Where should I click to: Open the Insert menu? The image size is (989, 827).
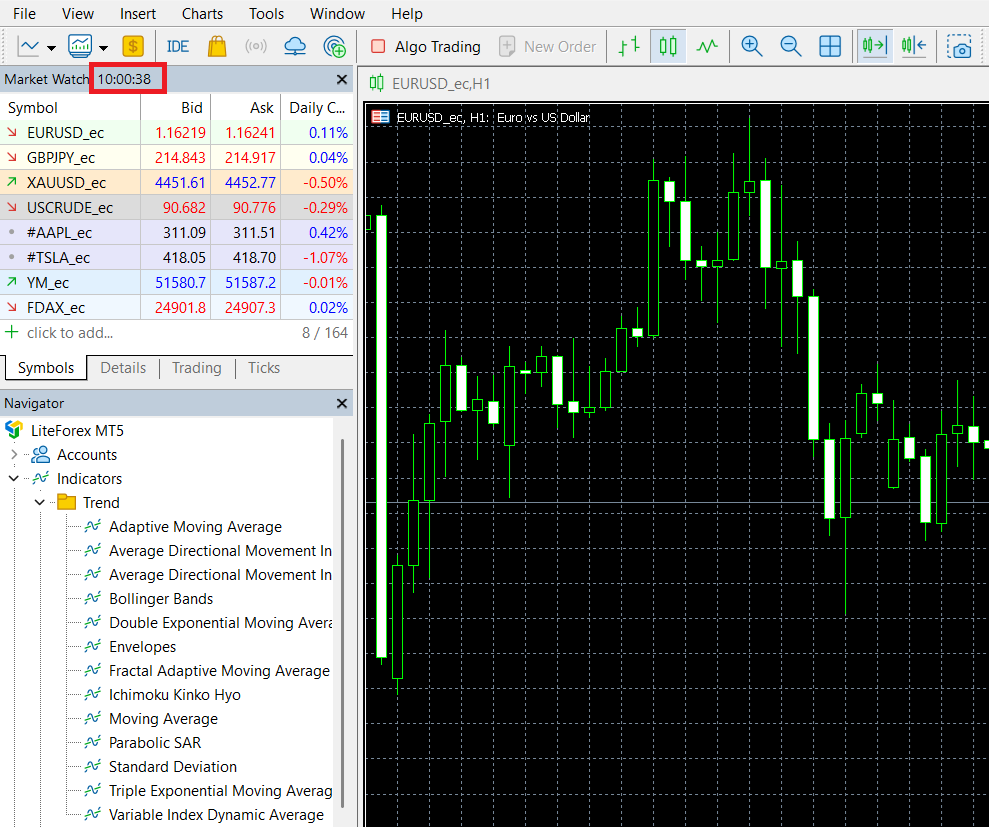point(138,13)
